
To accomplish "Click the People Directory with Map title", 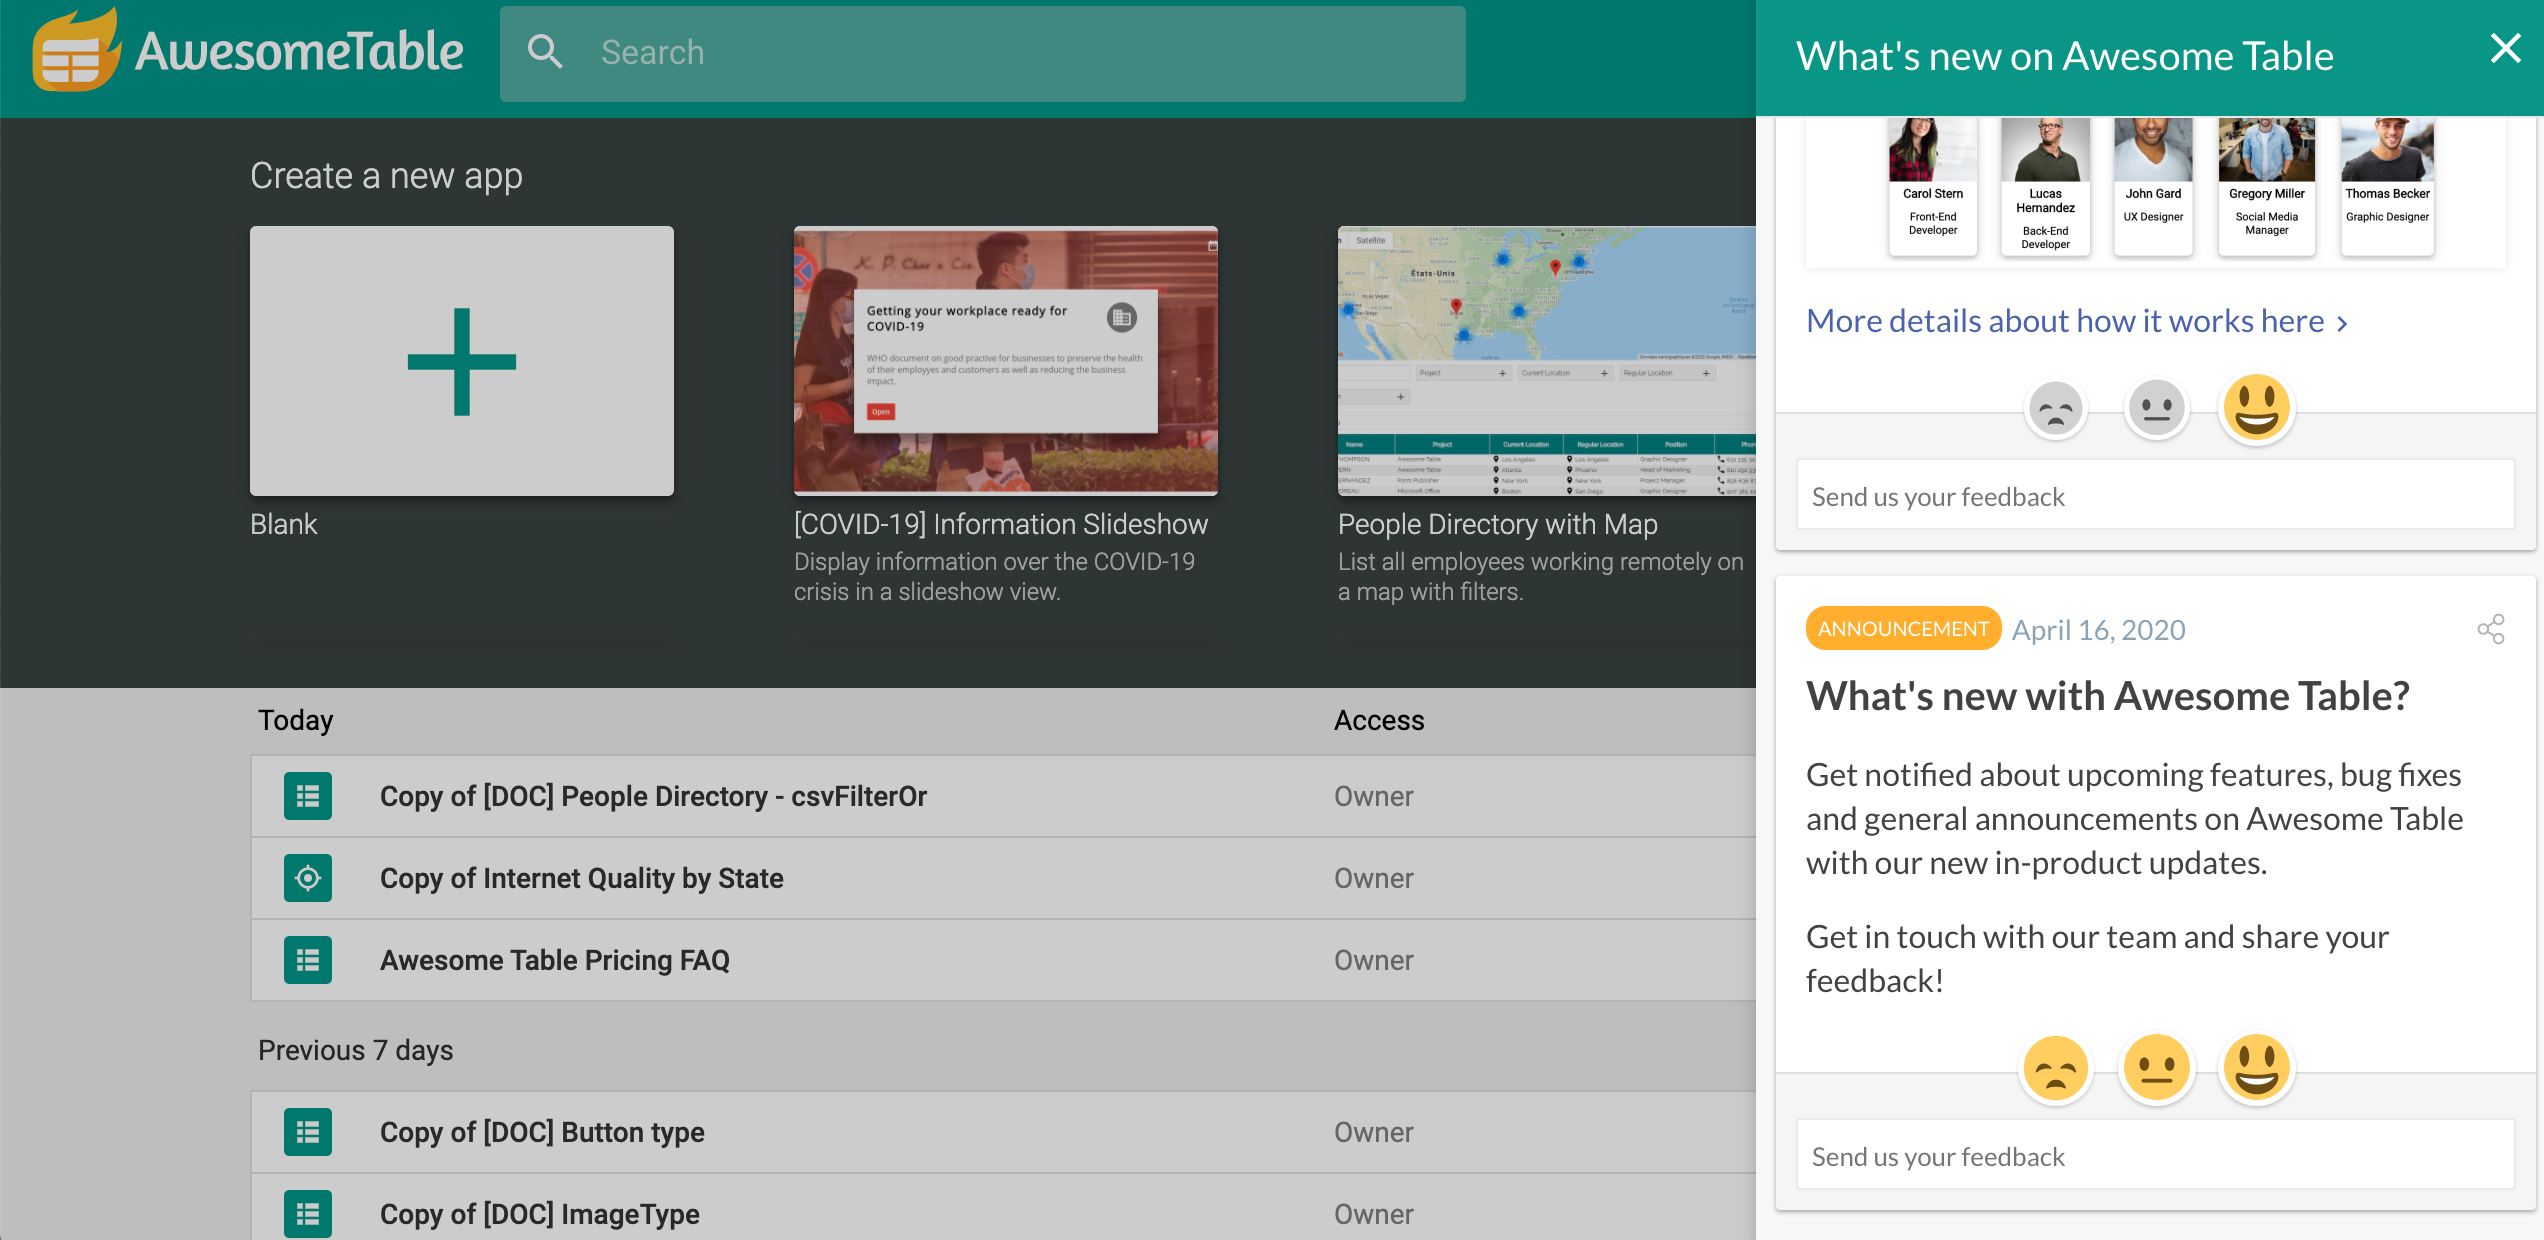I will coord(1498,524).
